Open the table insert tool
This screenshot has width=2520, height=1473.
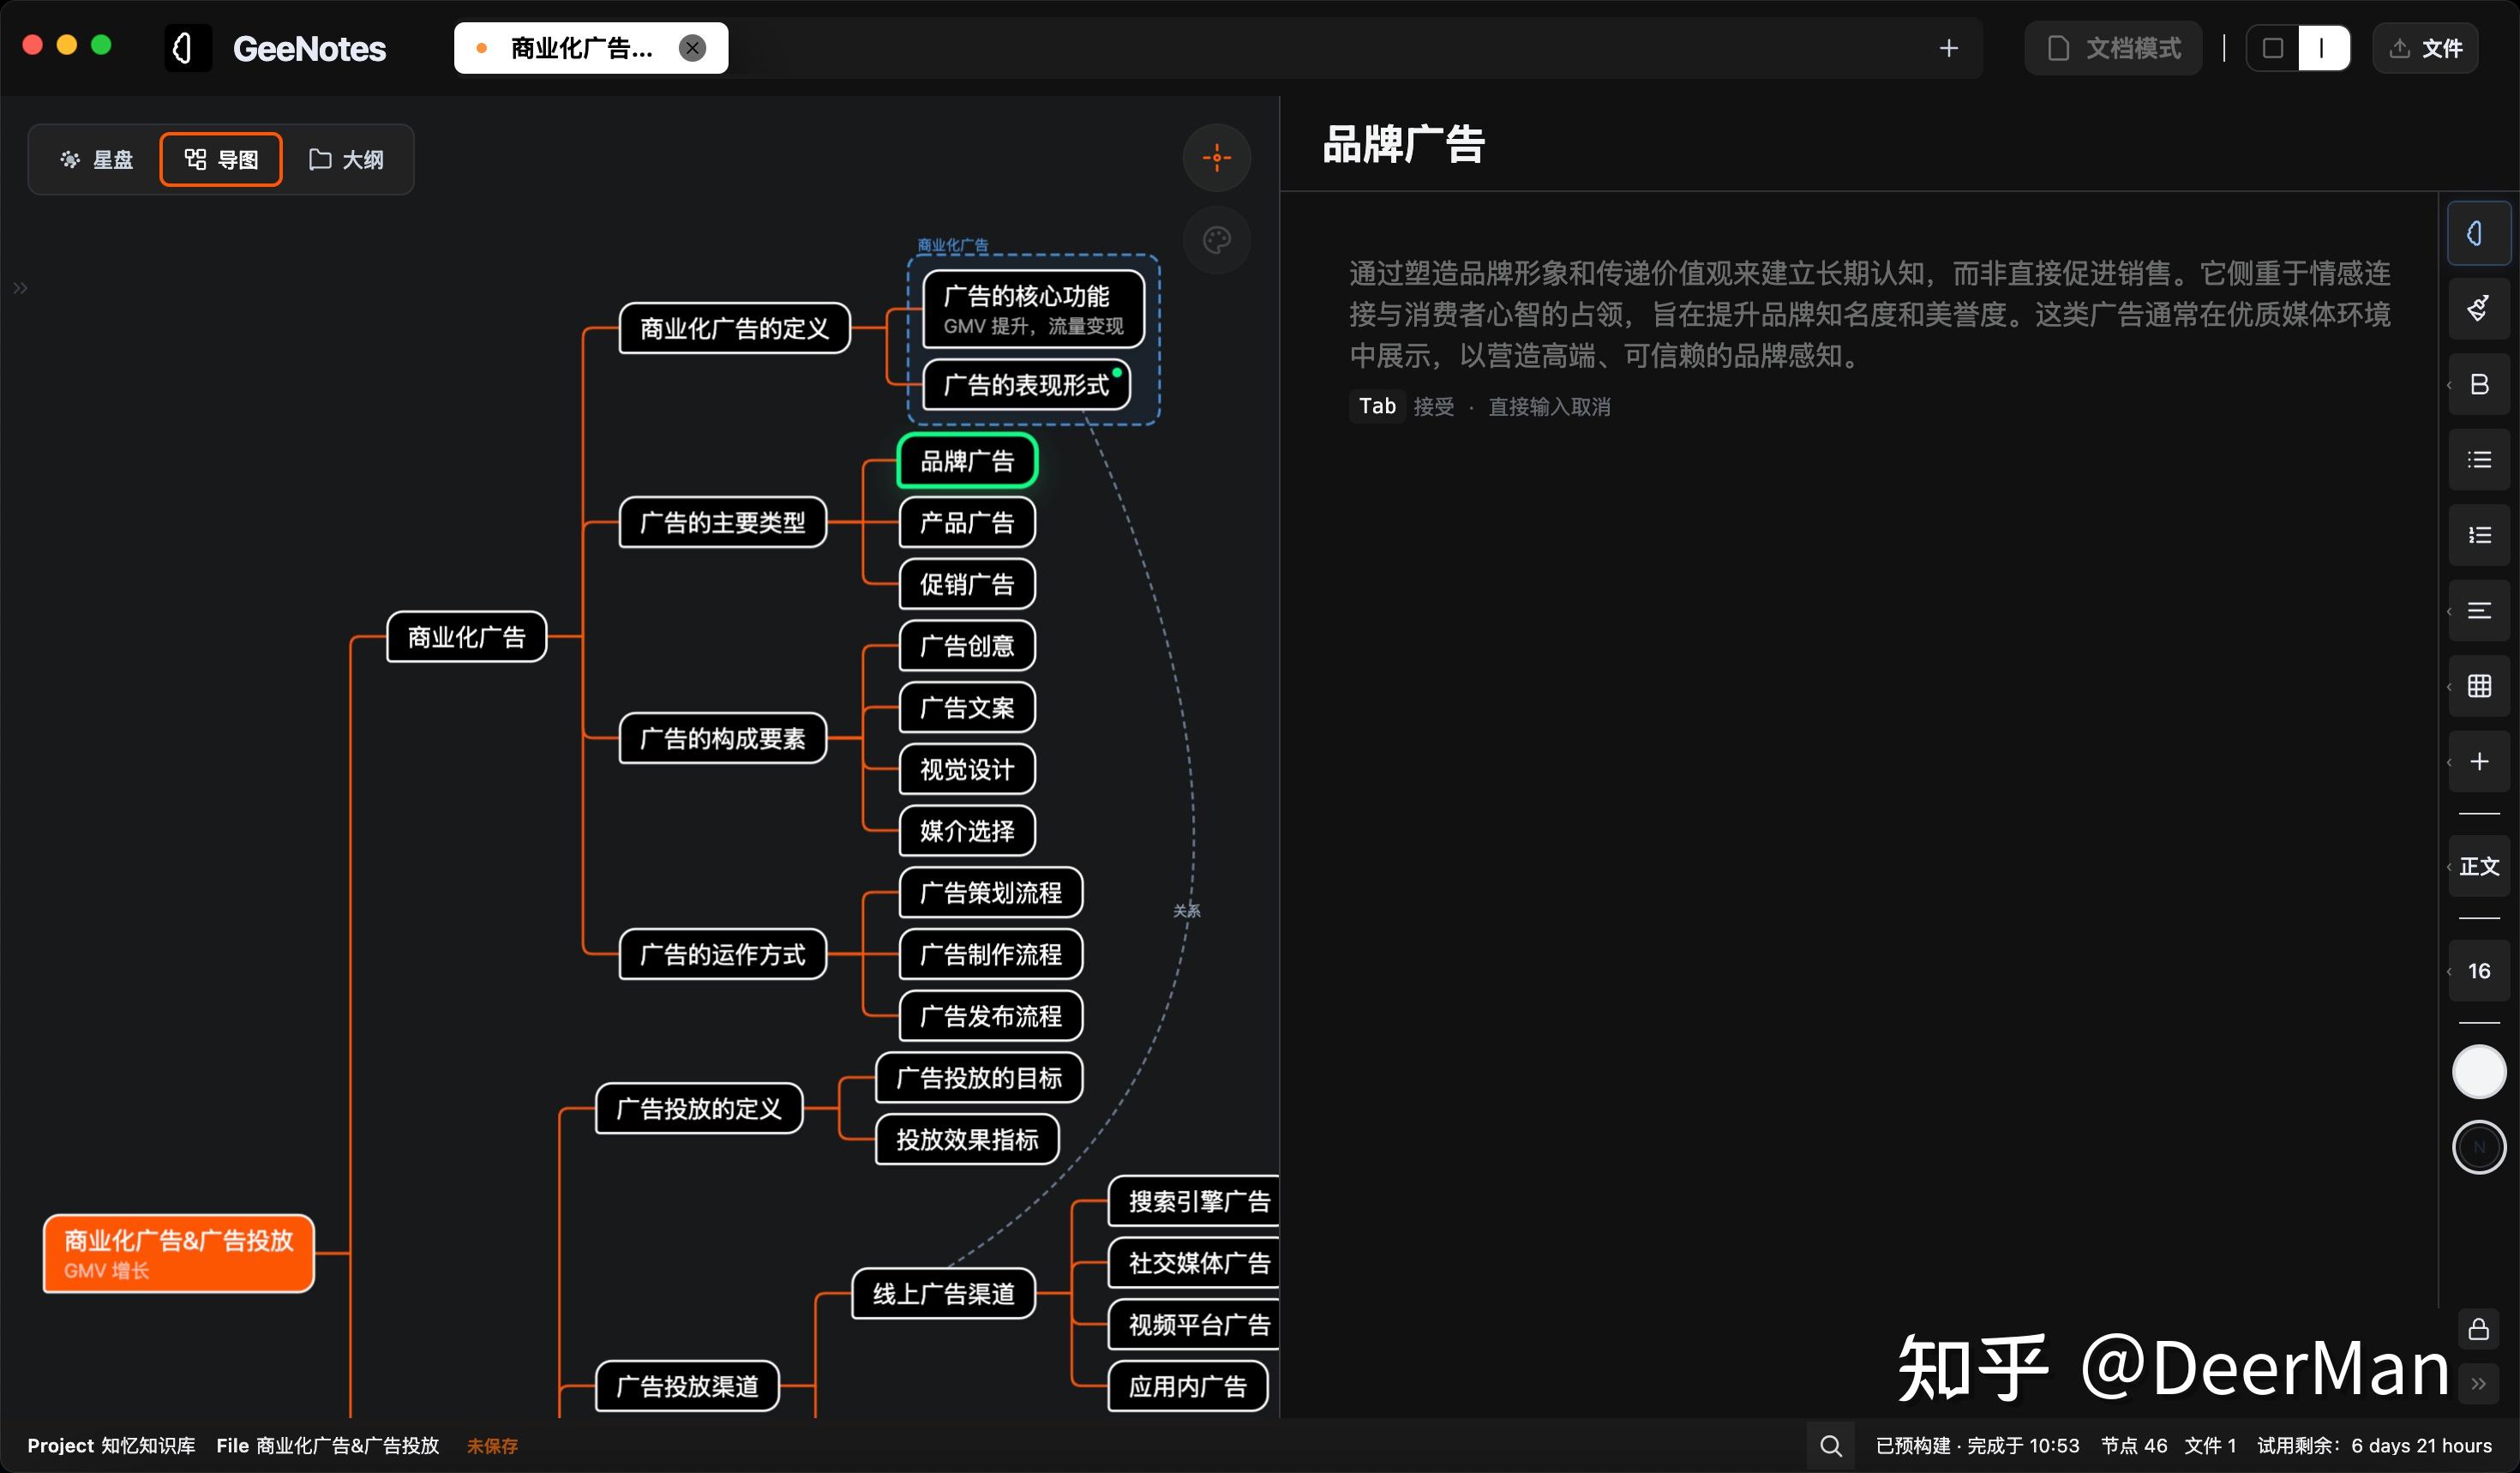point(2478,686)
